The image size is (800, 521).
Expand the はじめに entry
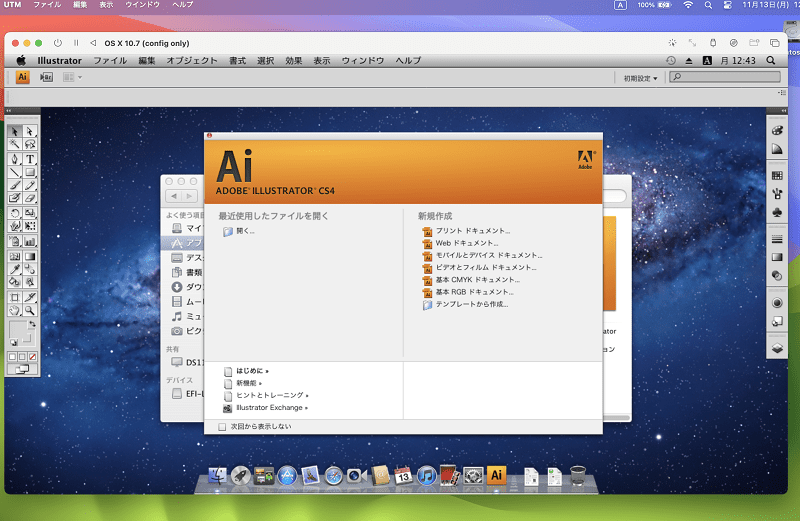coord(252,371)
